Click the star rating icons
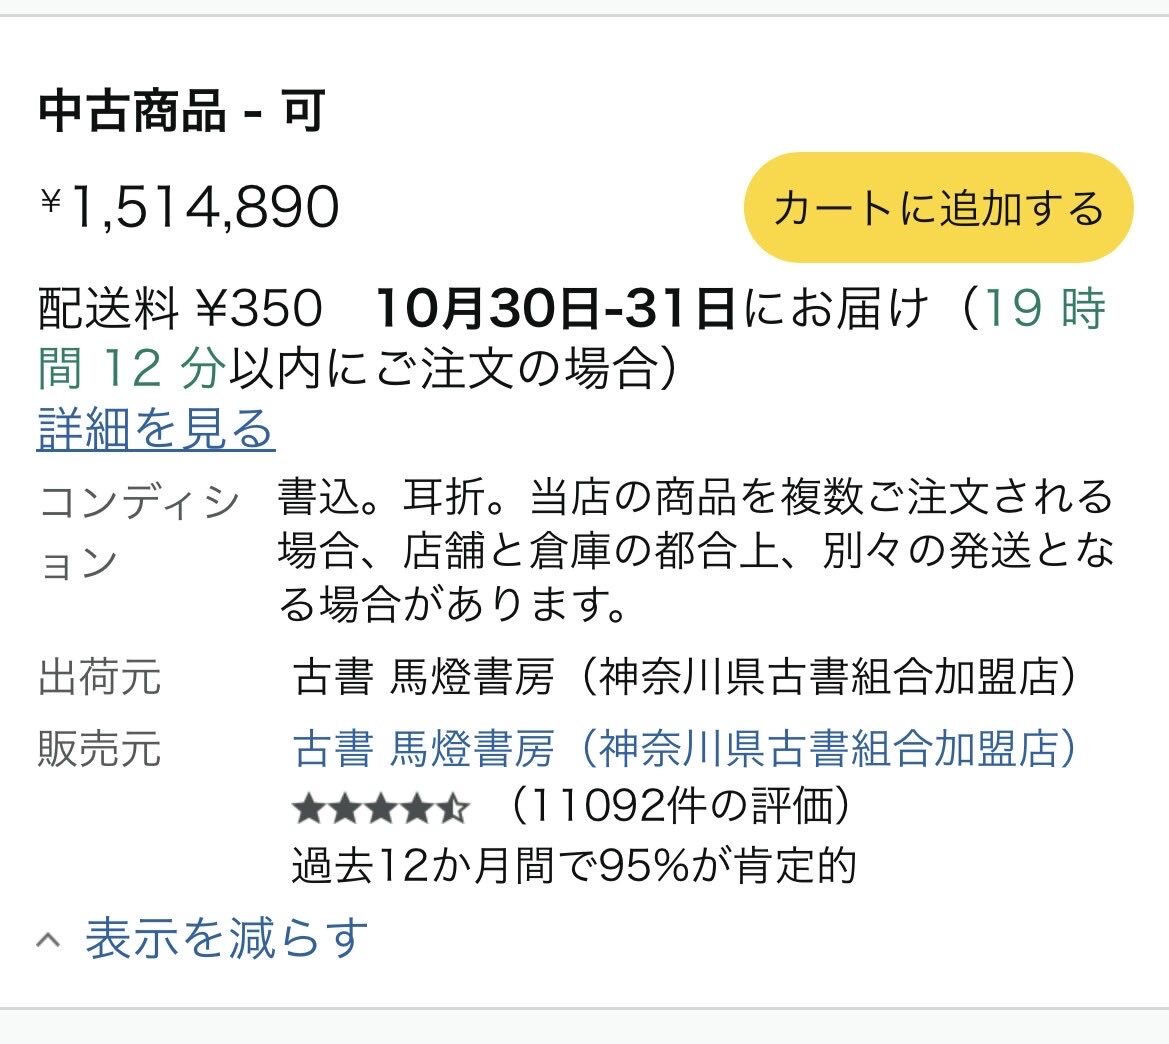Viewport: 1169px width, 1044px height. pyautogui.click(x=380, y=808)
